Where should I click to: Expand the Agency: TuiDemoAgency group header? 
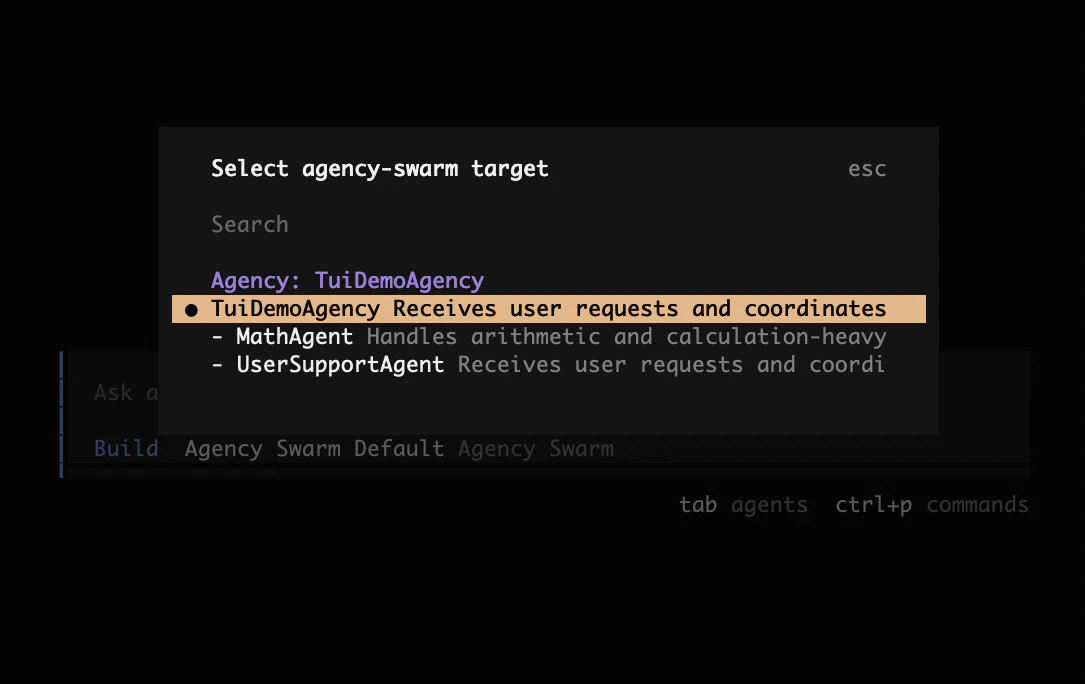pos(347,281)
